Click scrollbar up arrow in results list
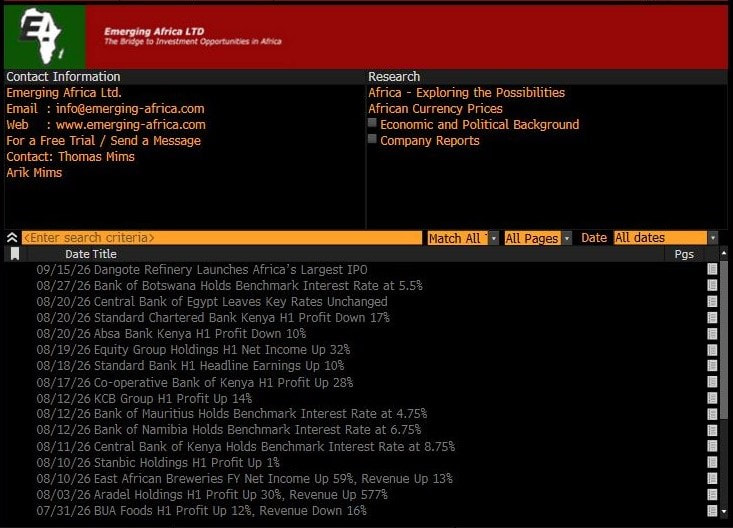733x528 pixels. click(x=724, y=253)
